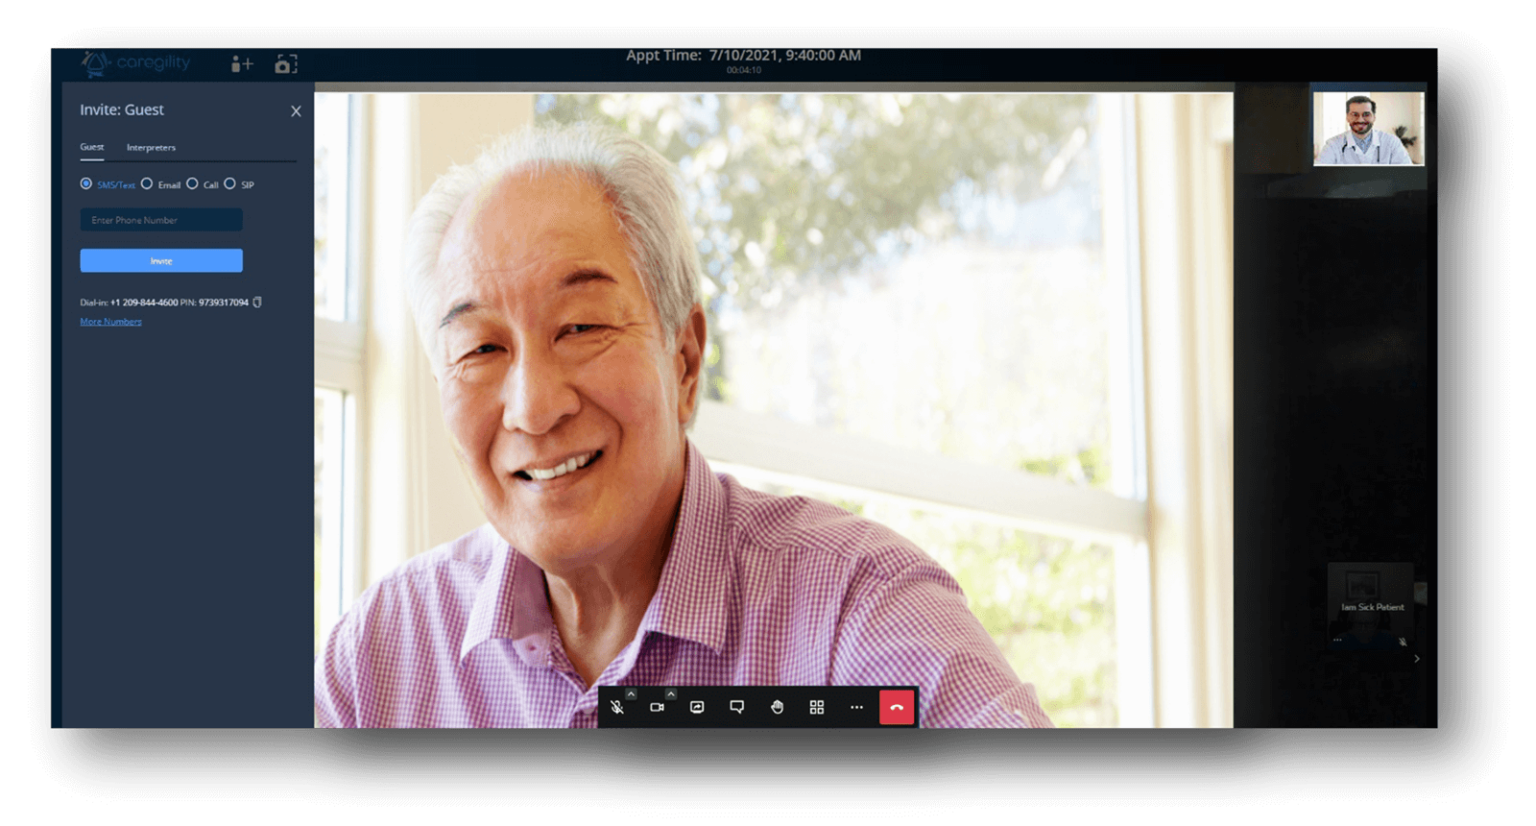Viewport: 1536px width, 826px height.
Task: Select the SMS/Text invite option
Action: 86,183
